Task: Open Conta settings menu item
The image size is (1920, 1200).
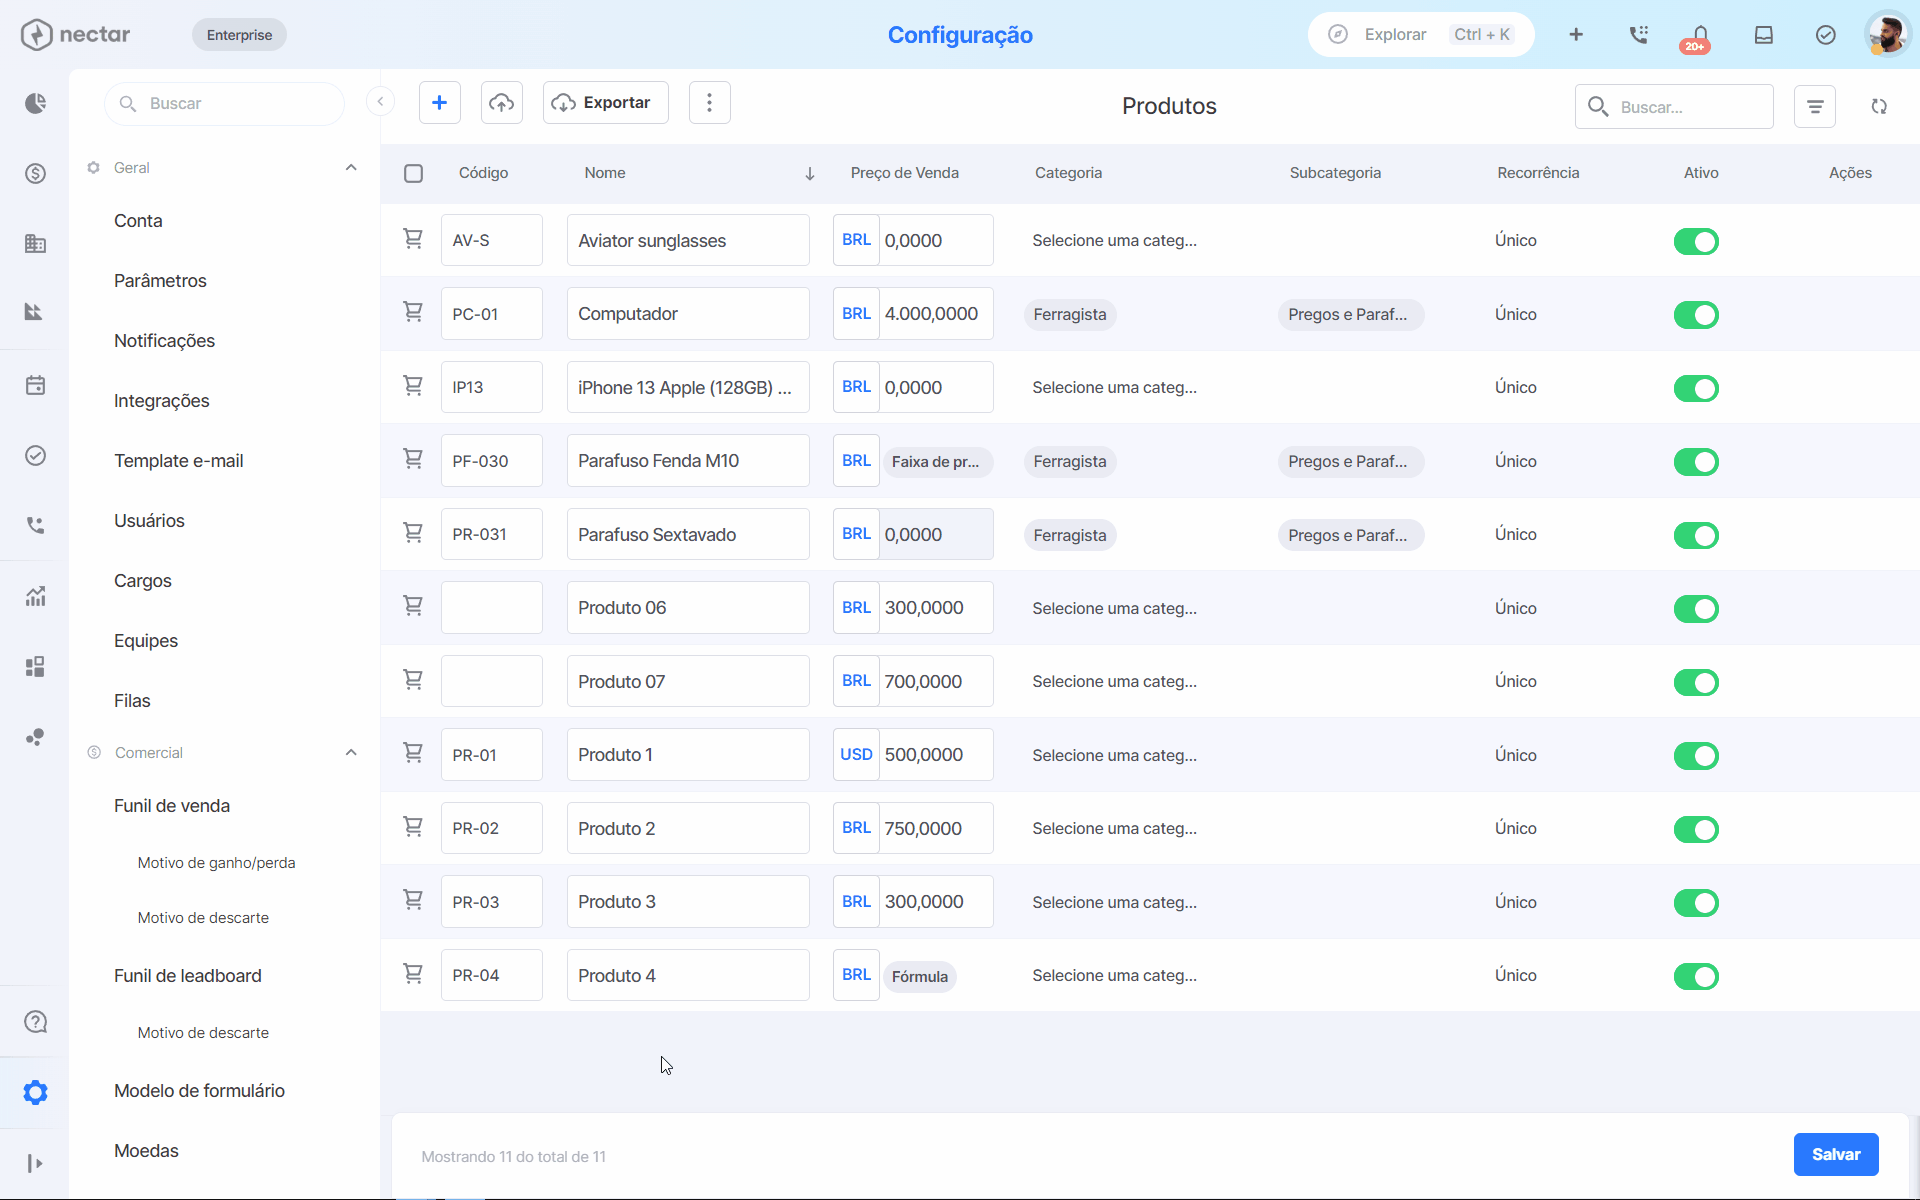Action: click(138, 221)
